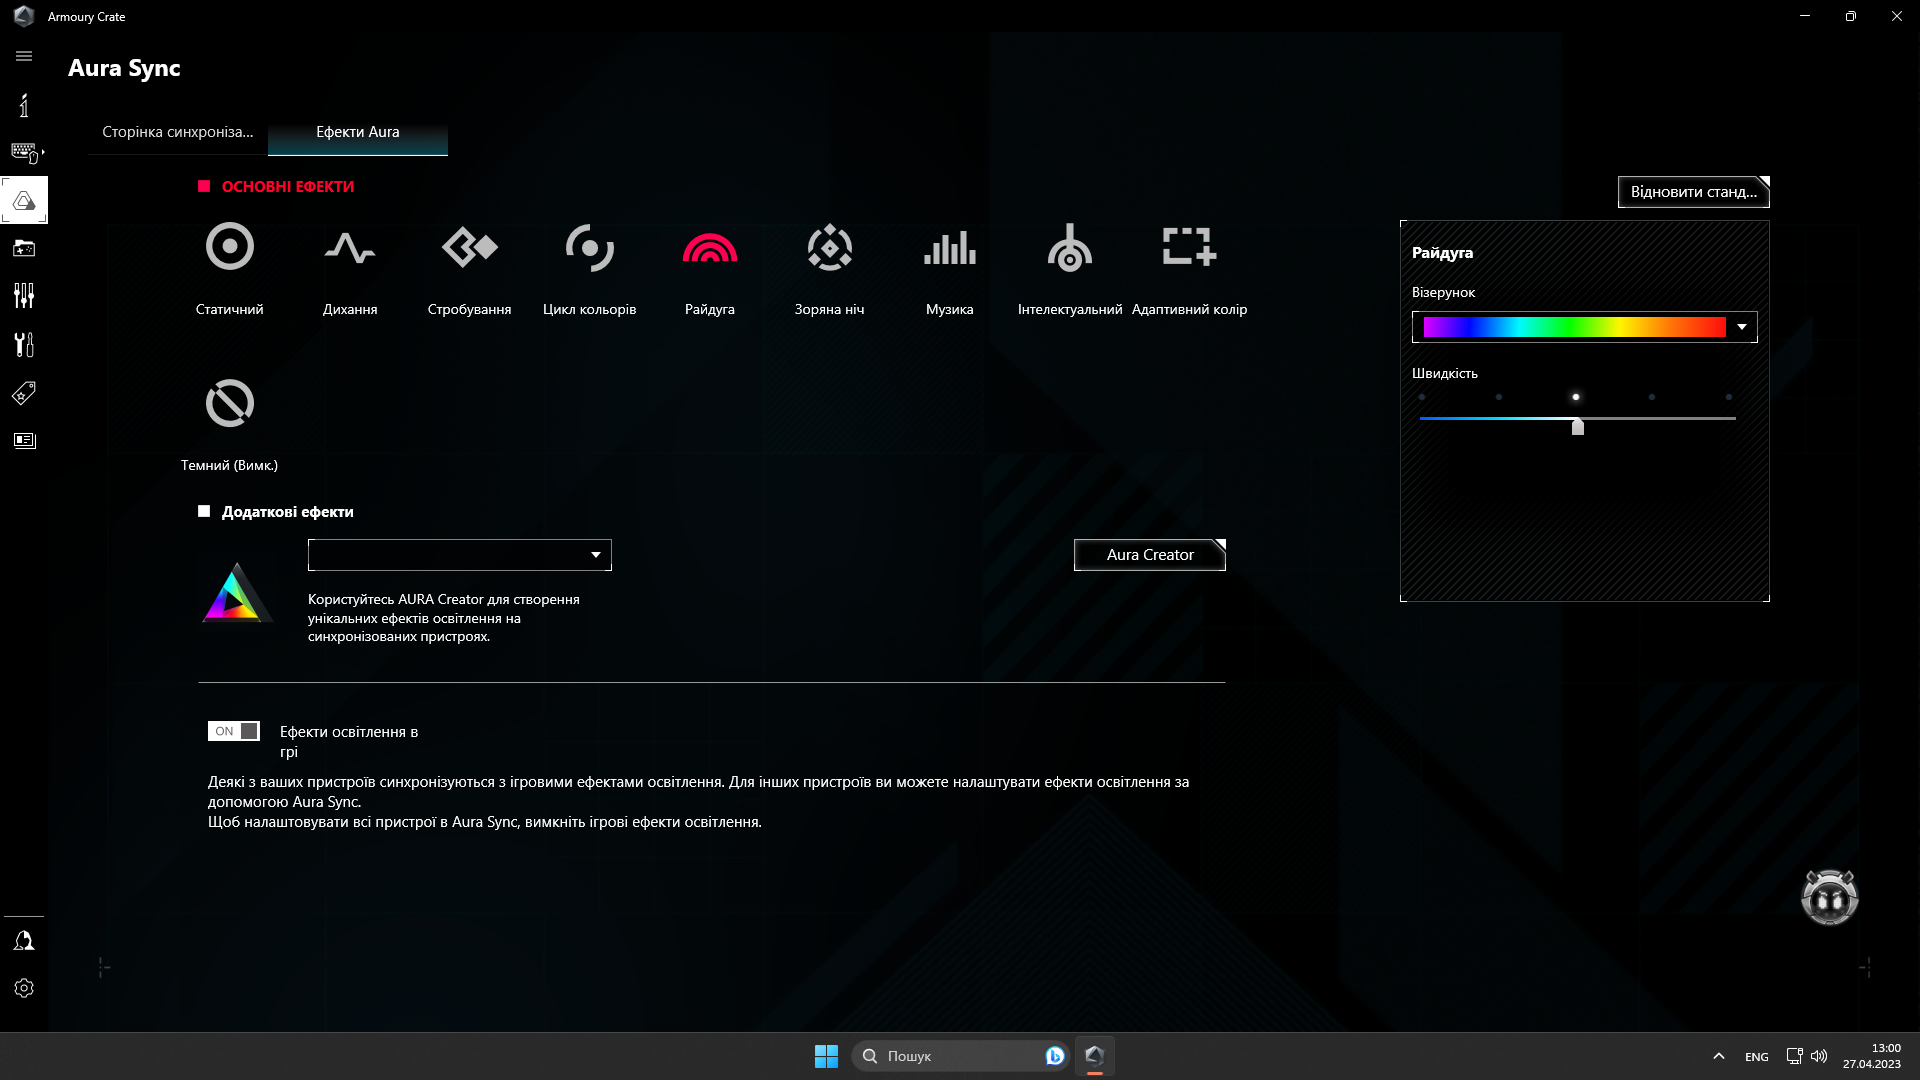The width and height of the screenshot is (1920, 1080).
Task: Select the Райдуга rainbow effect
Action: point(710,268)
